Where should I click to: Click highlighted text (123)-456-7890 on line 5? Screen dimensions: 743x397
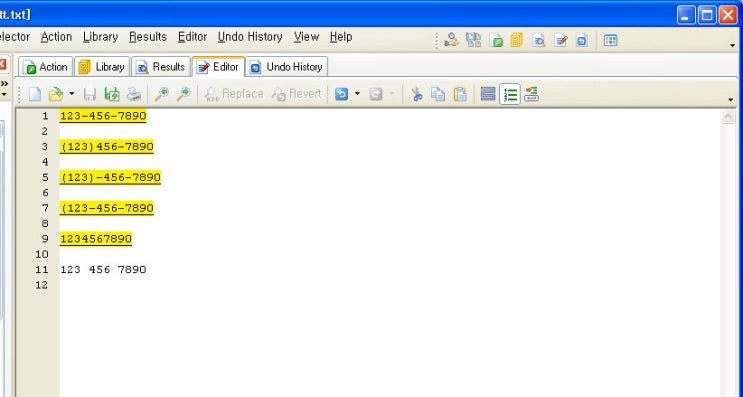[110, 178]
